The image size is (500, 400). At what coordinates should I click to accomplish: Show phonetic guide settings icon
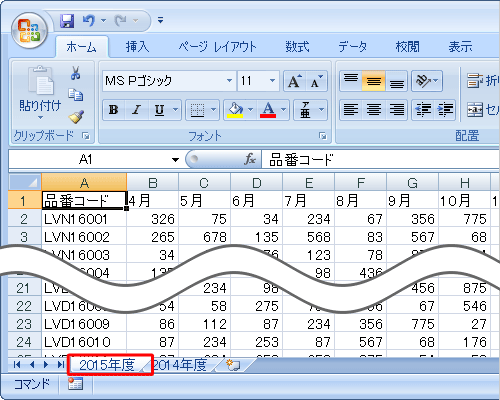click(305, 110)
